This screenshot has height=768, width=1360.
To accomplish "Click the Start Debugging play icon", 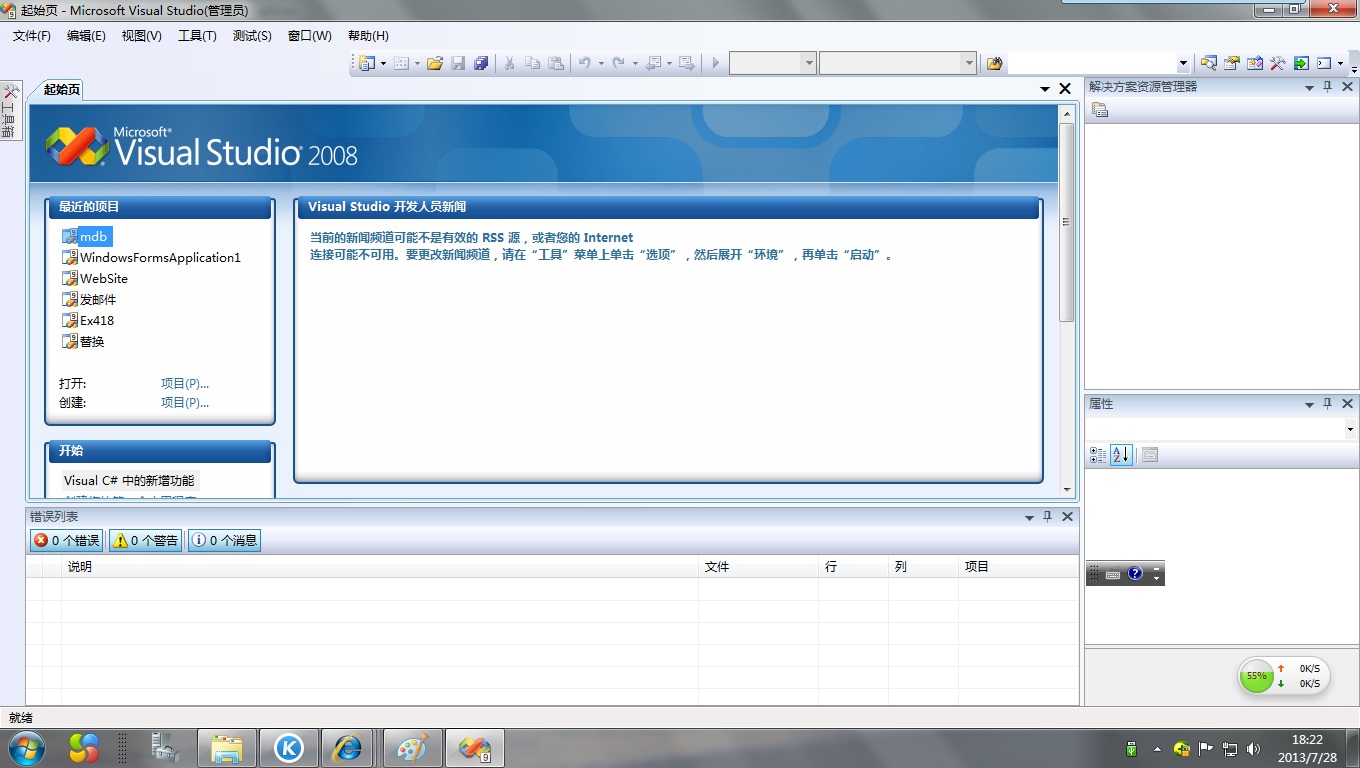I will click(x=715, y=63).
